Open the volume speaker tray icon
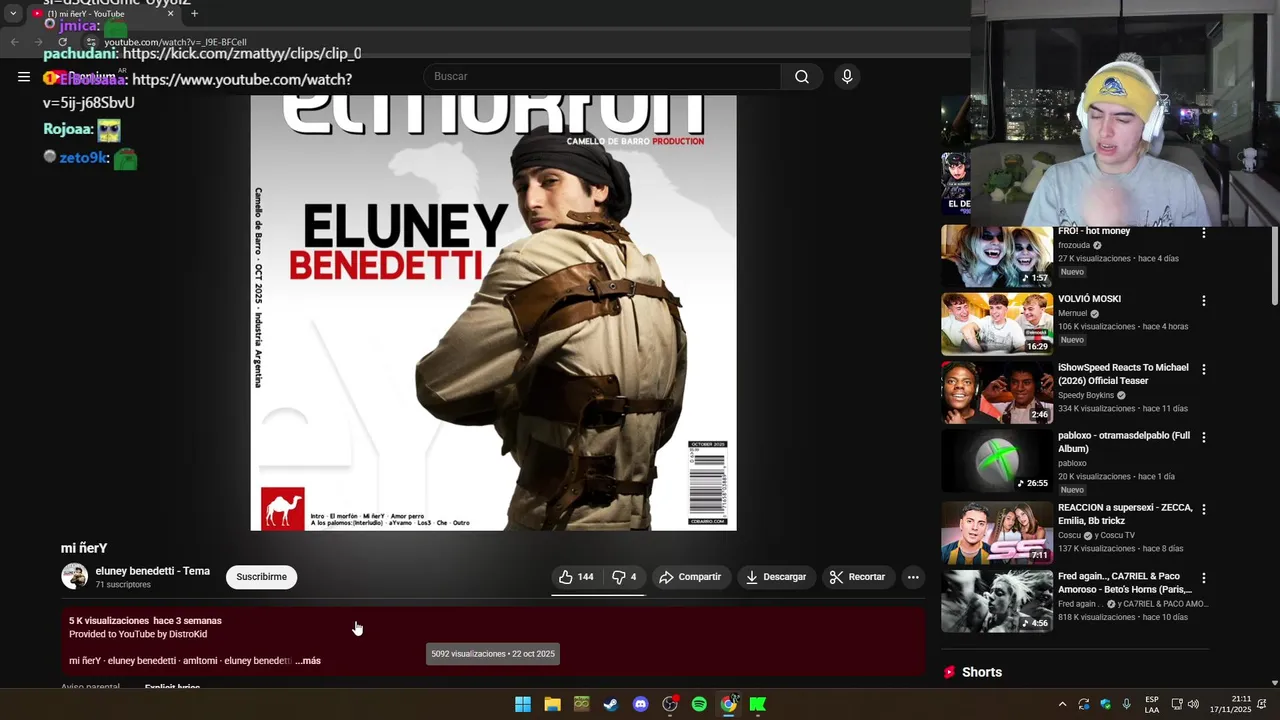Viewport: 1280px width, 720px height. tap(1193, 704)
